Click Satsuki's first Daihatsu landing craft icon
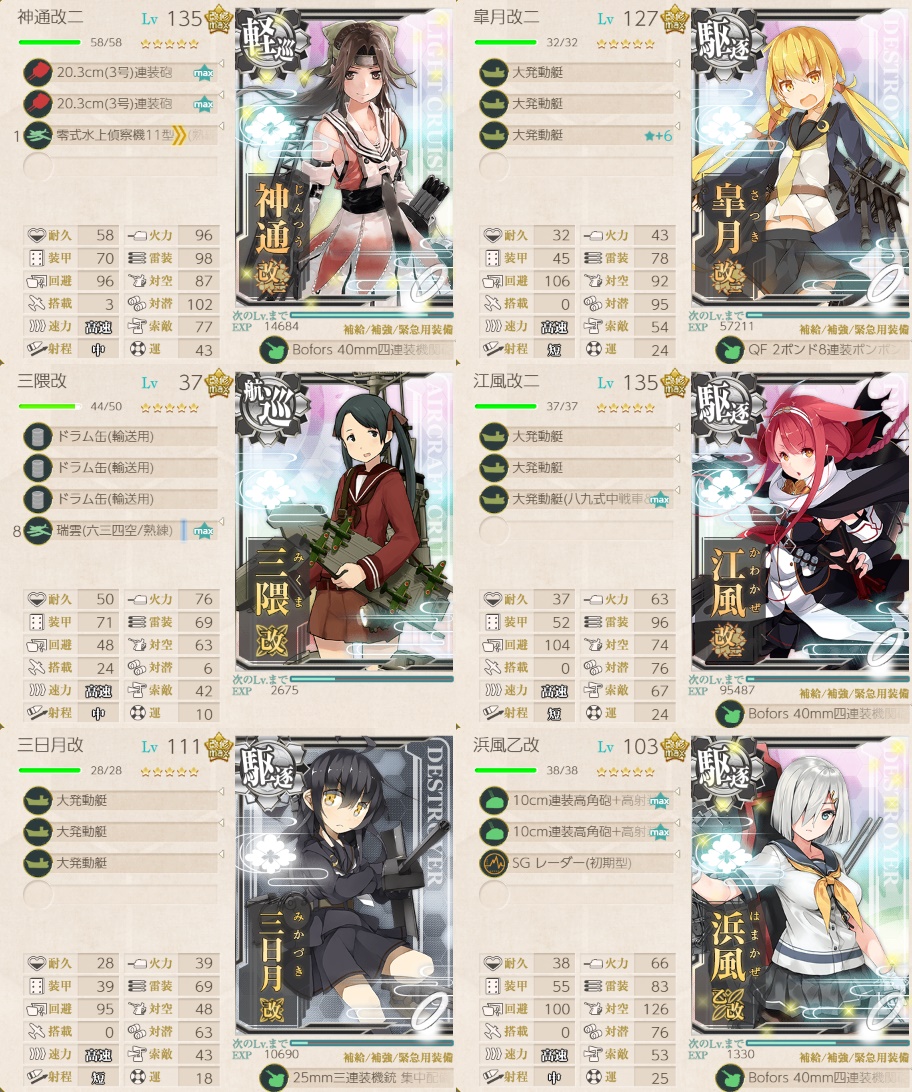The width and height of the screenshot is (912, 1092). click(x=494, y=72)
